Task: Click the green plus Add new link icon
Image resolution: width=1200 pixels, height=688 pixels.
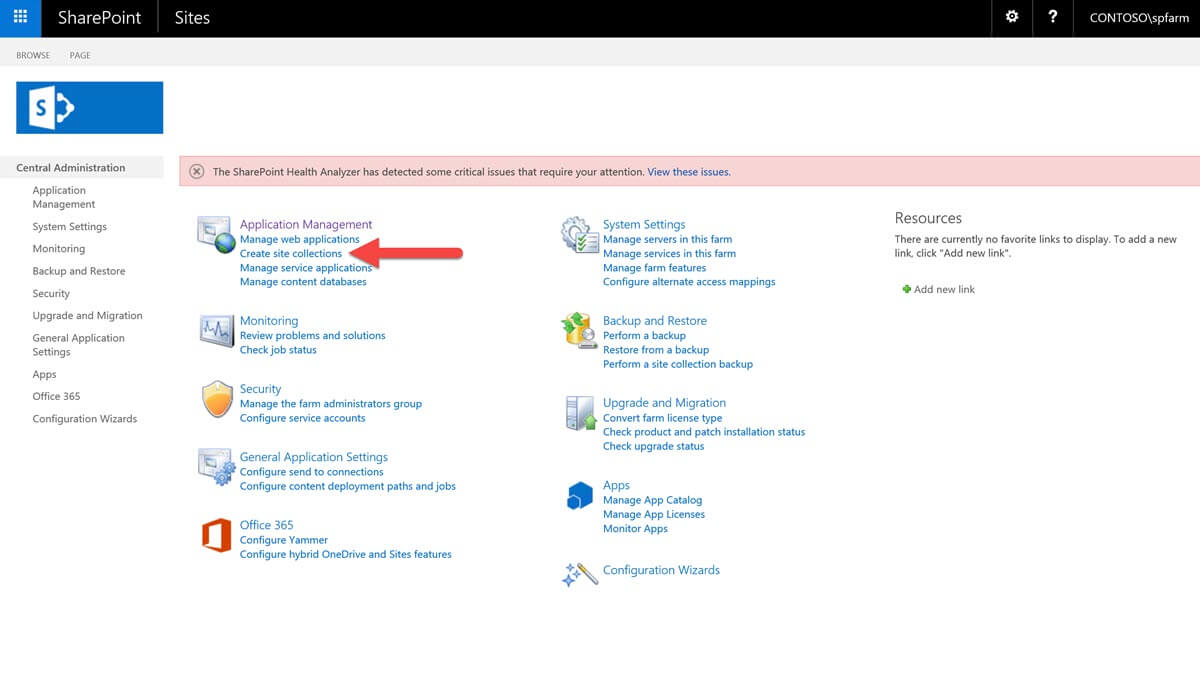Action: point(907,289)
